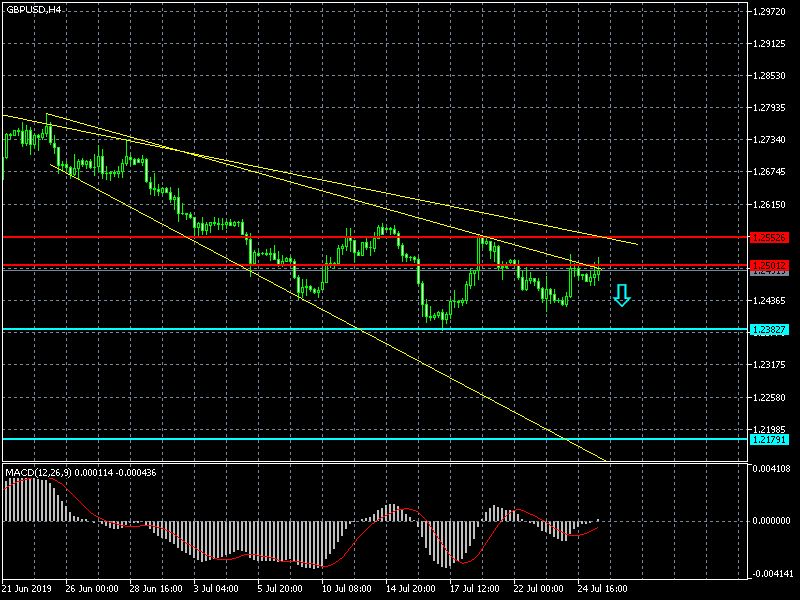Select the cyan 1.21791 price label
Viewport: 800px width, 600px height.
(769, 439)
